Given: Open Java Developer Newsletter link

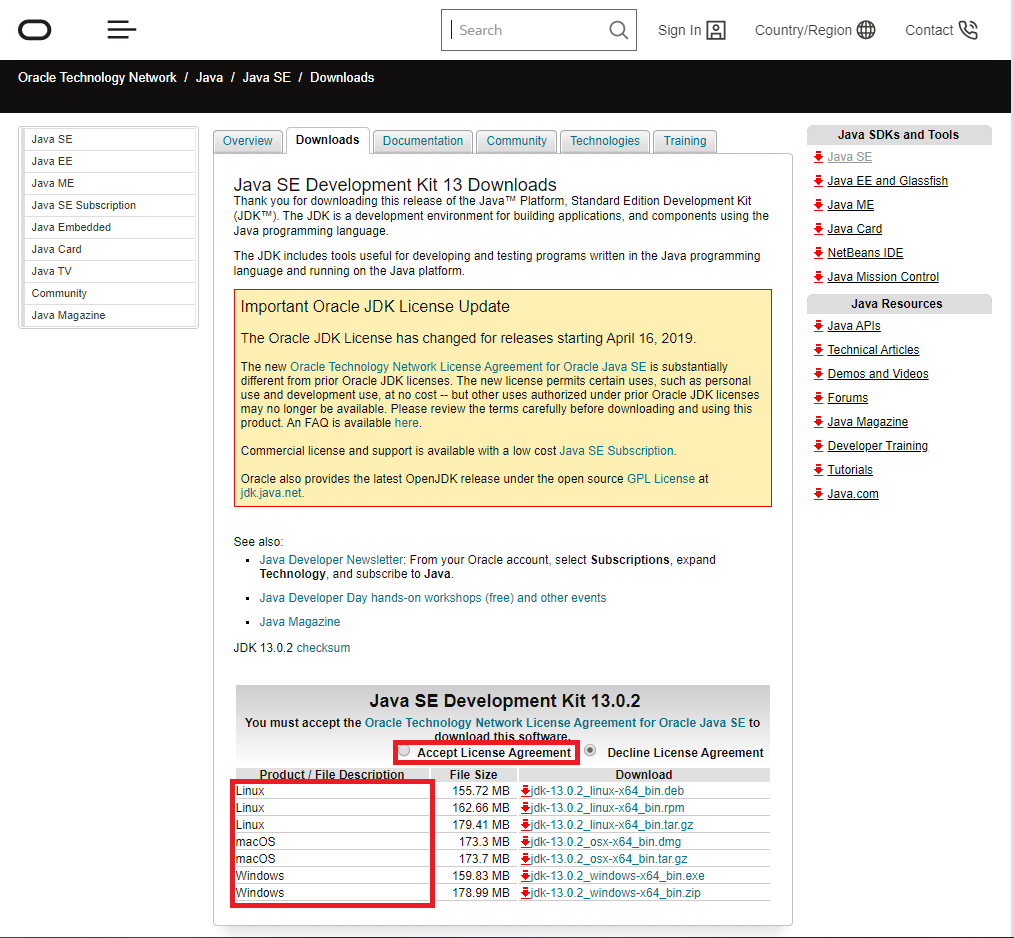Looking at the screenshot, I should click(x=331, y=560).
